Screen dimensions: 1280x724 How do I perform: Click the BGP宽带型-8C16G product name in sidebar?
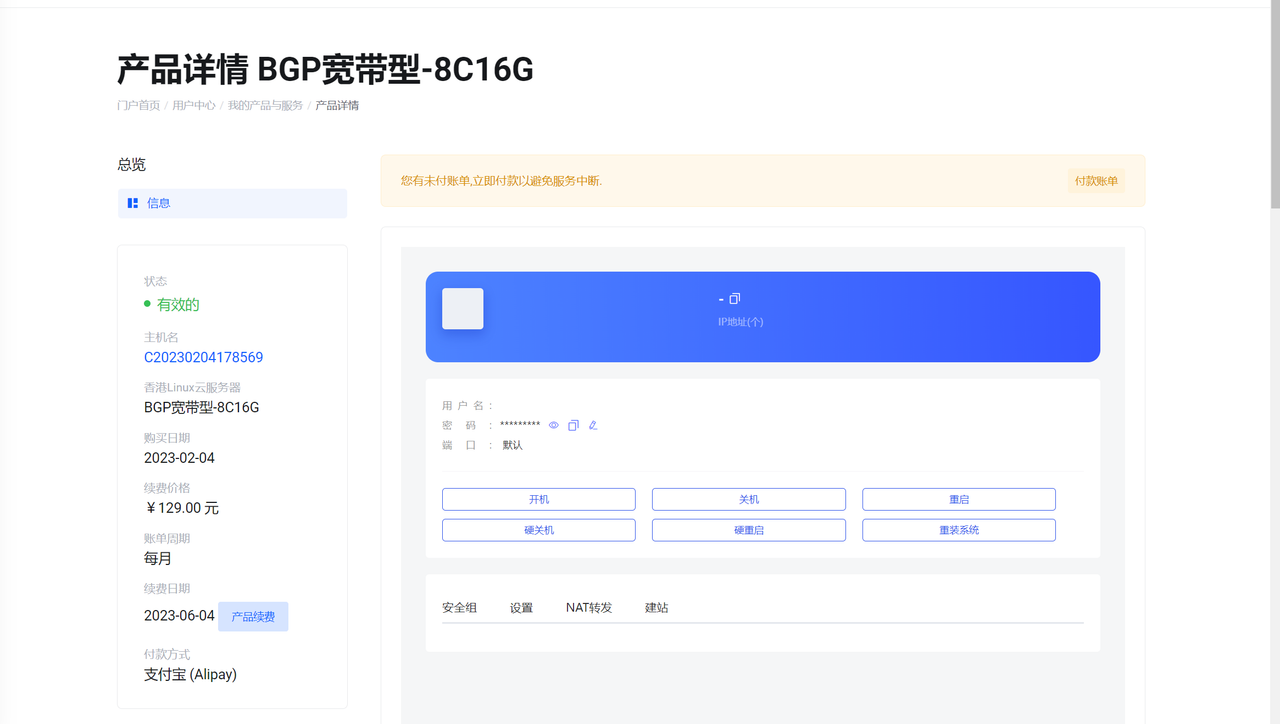point(201,407)
